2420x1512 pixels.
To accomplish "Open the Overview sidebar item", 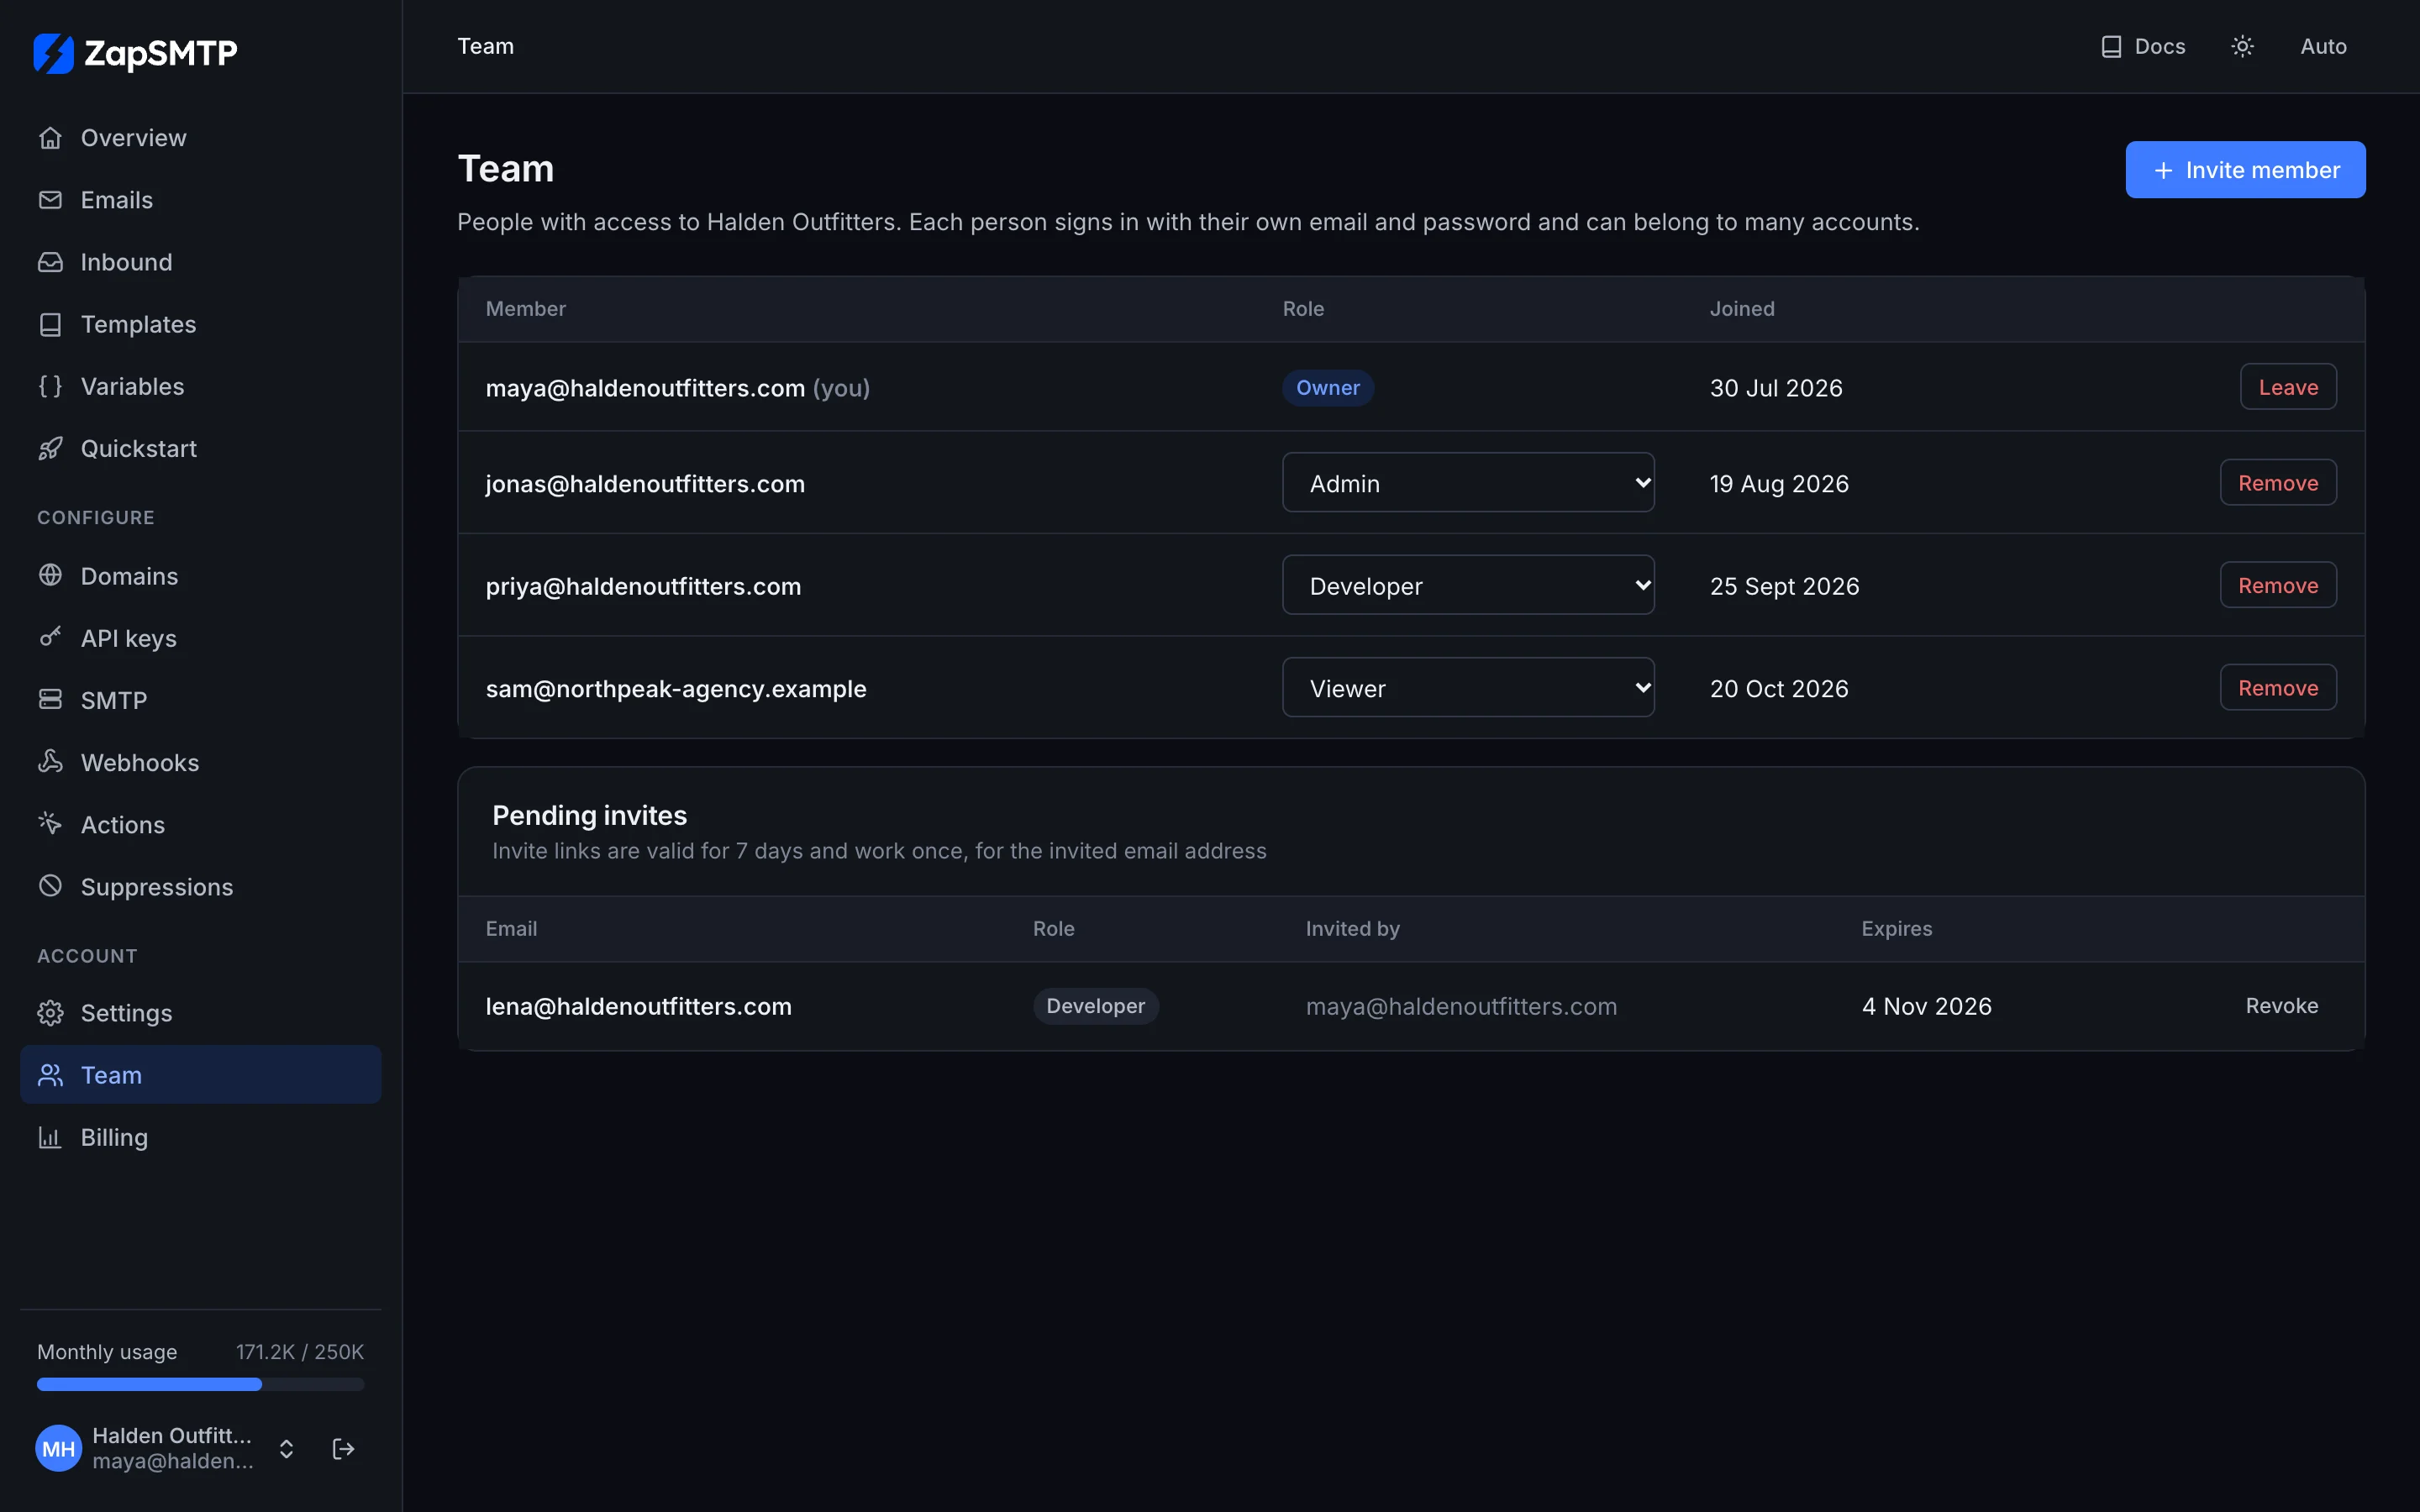I will (200, 138).
